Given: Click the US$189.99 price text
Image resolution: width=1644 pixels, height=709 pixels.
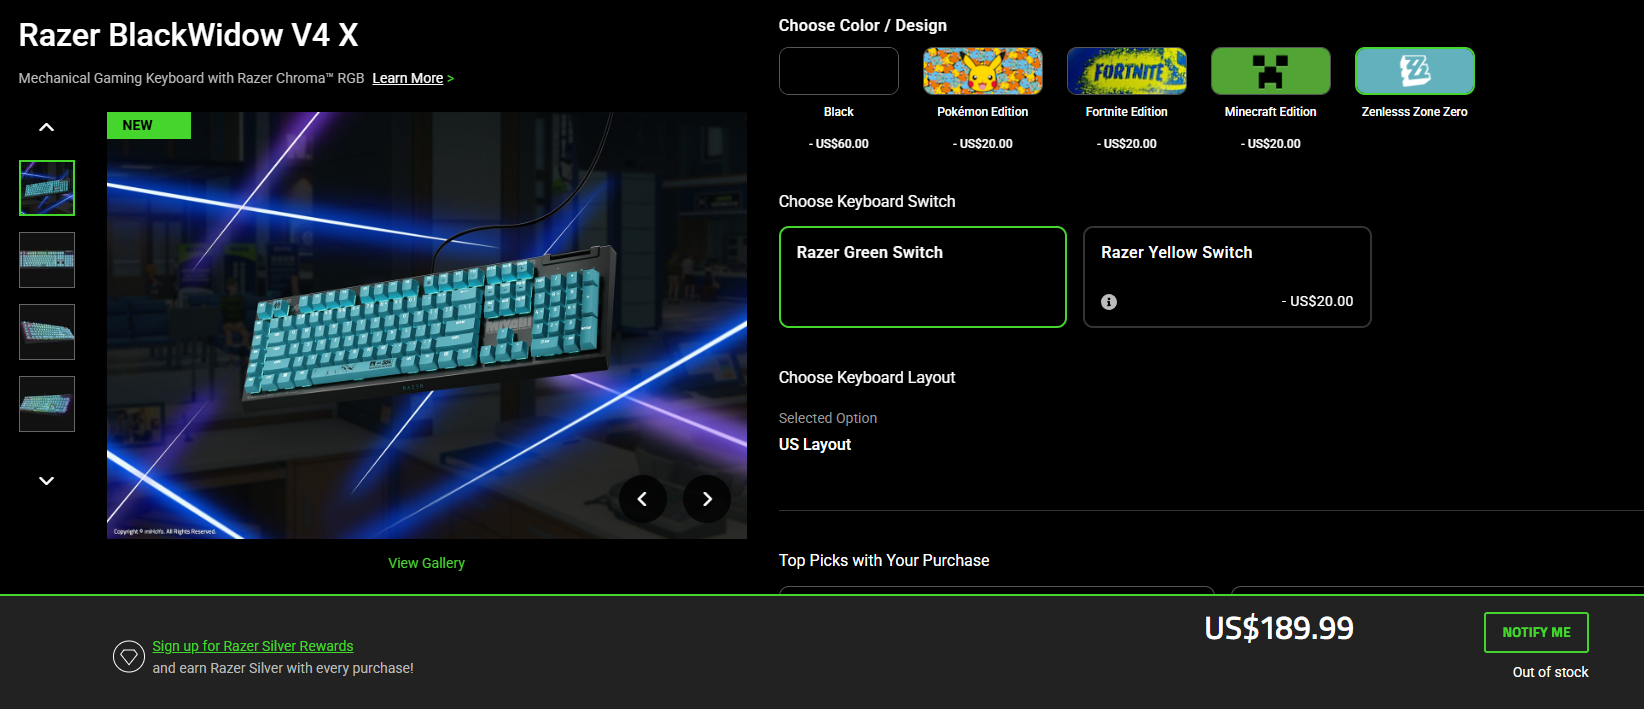Looking at the screenshot, I should pyautogui.click(x=1279, y=628).
